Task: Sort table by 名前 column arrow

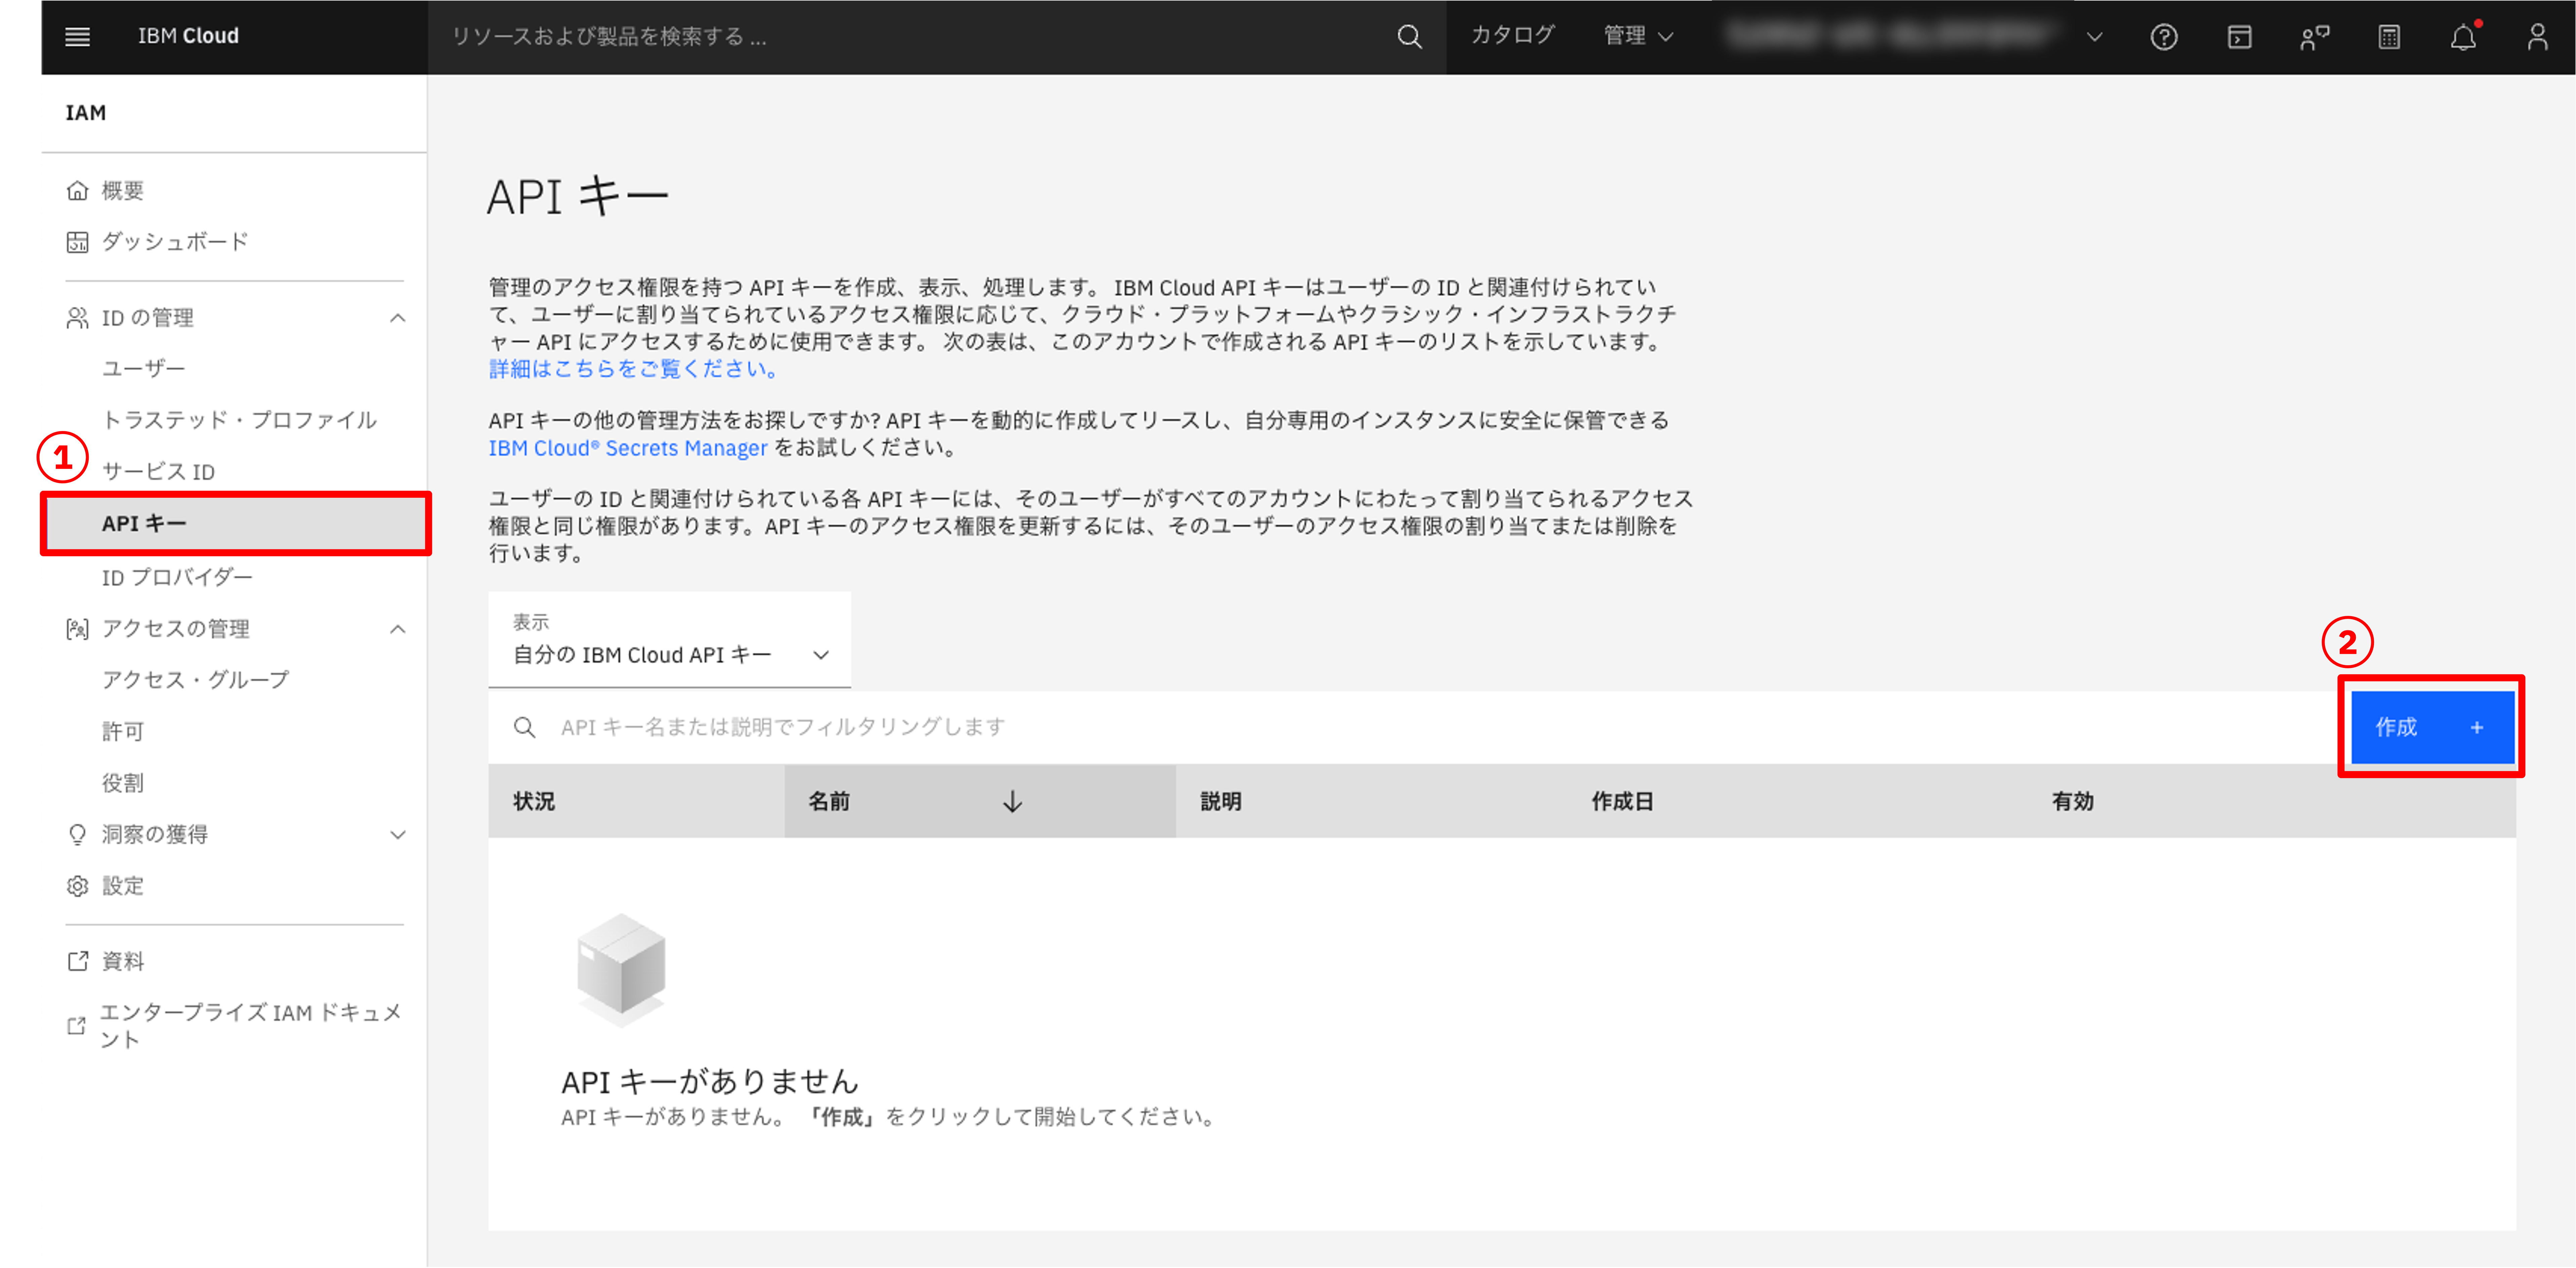Action: tap(1012, 801)
